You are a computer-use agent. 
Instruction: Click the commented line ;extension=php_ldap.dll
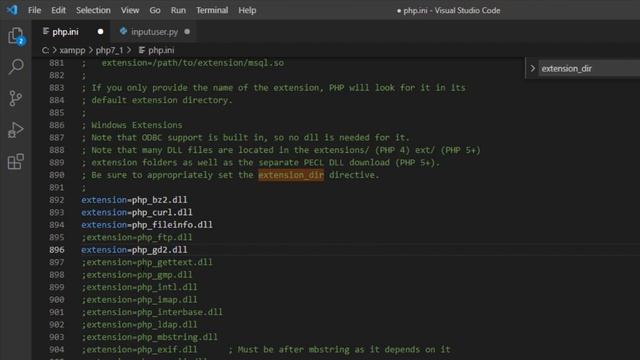pos(139,324)
